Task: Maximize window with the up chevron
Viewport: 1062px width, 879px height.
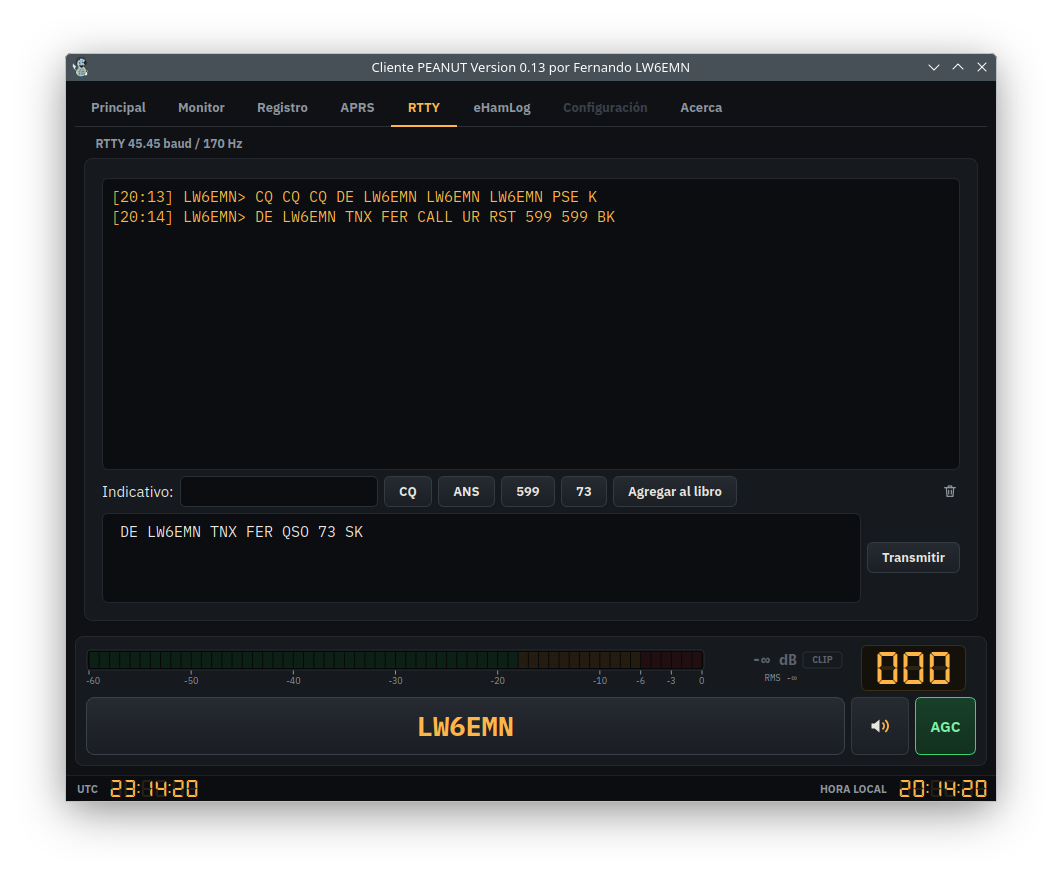Action: tap(958, 67)
